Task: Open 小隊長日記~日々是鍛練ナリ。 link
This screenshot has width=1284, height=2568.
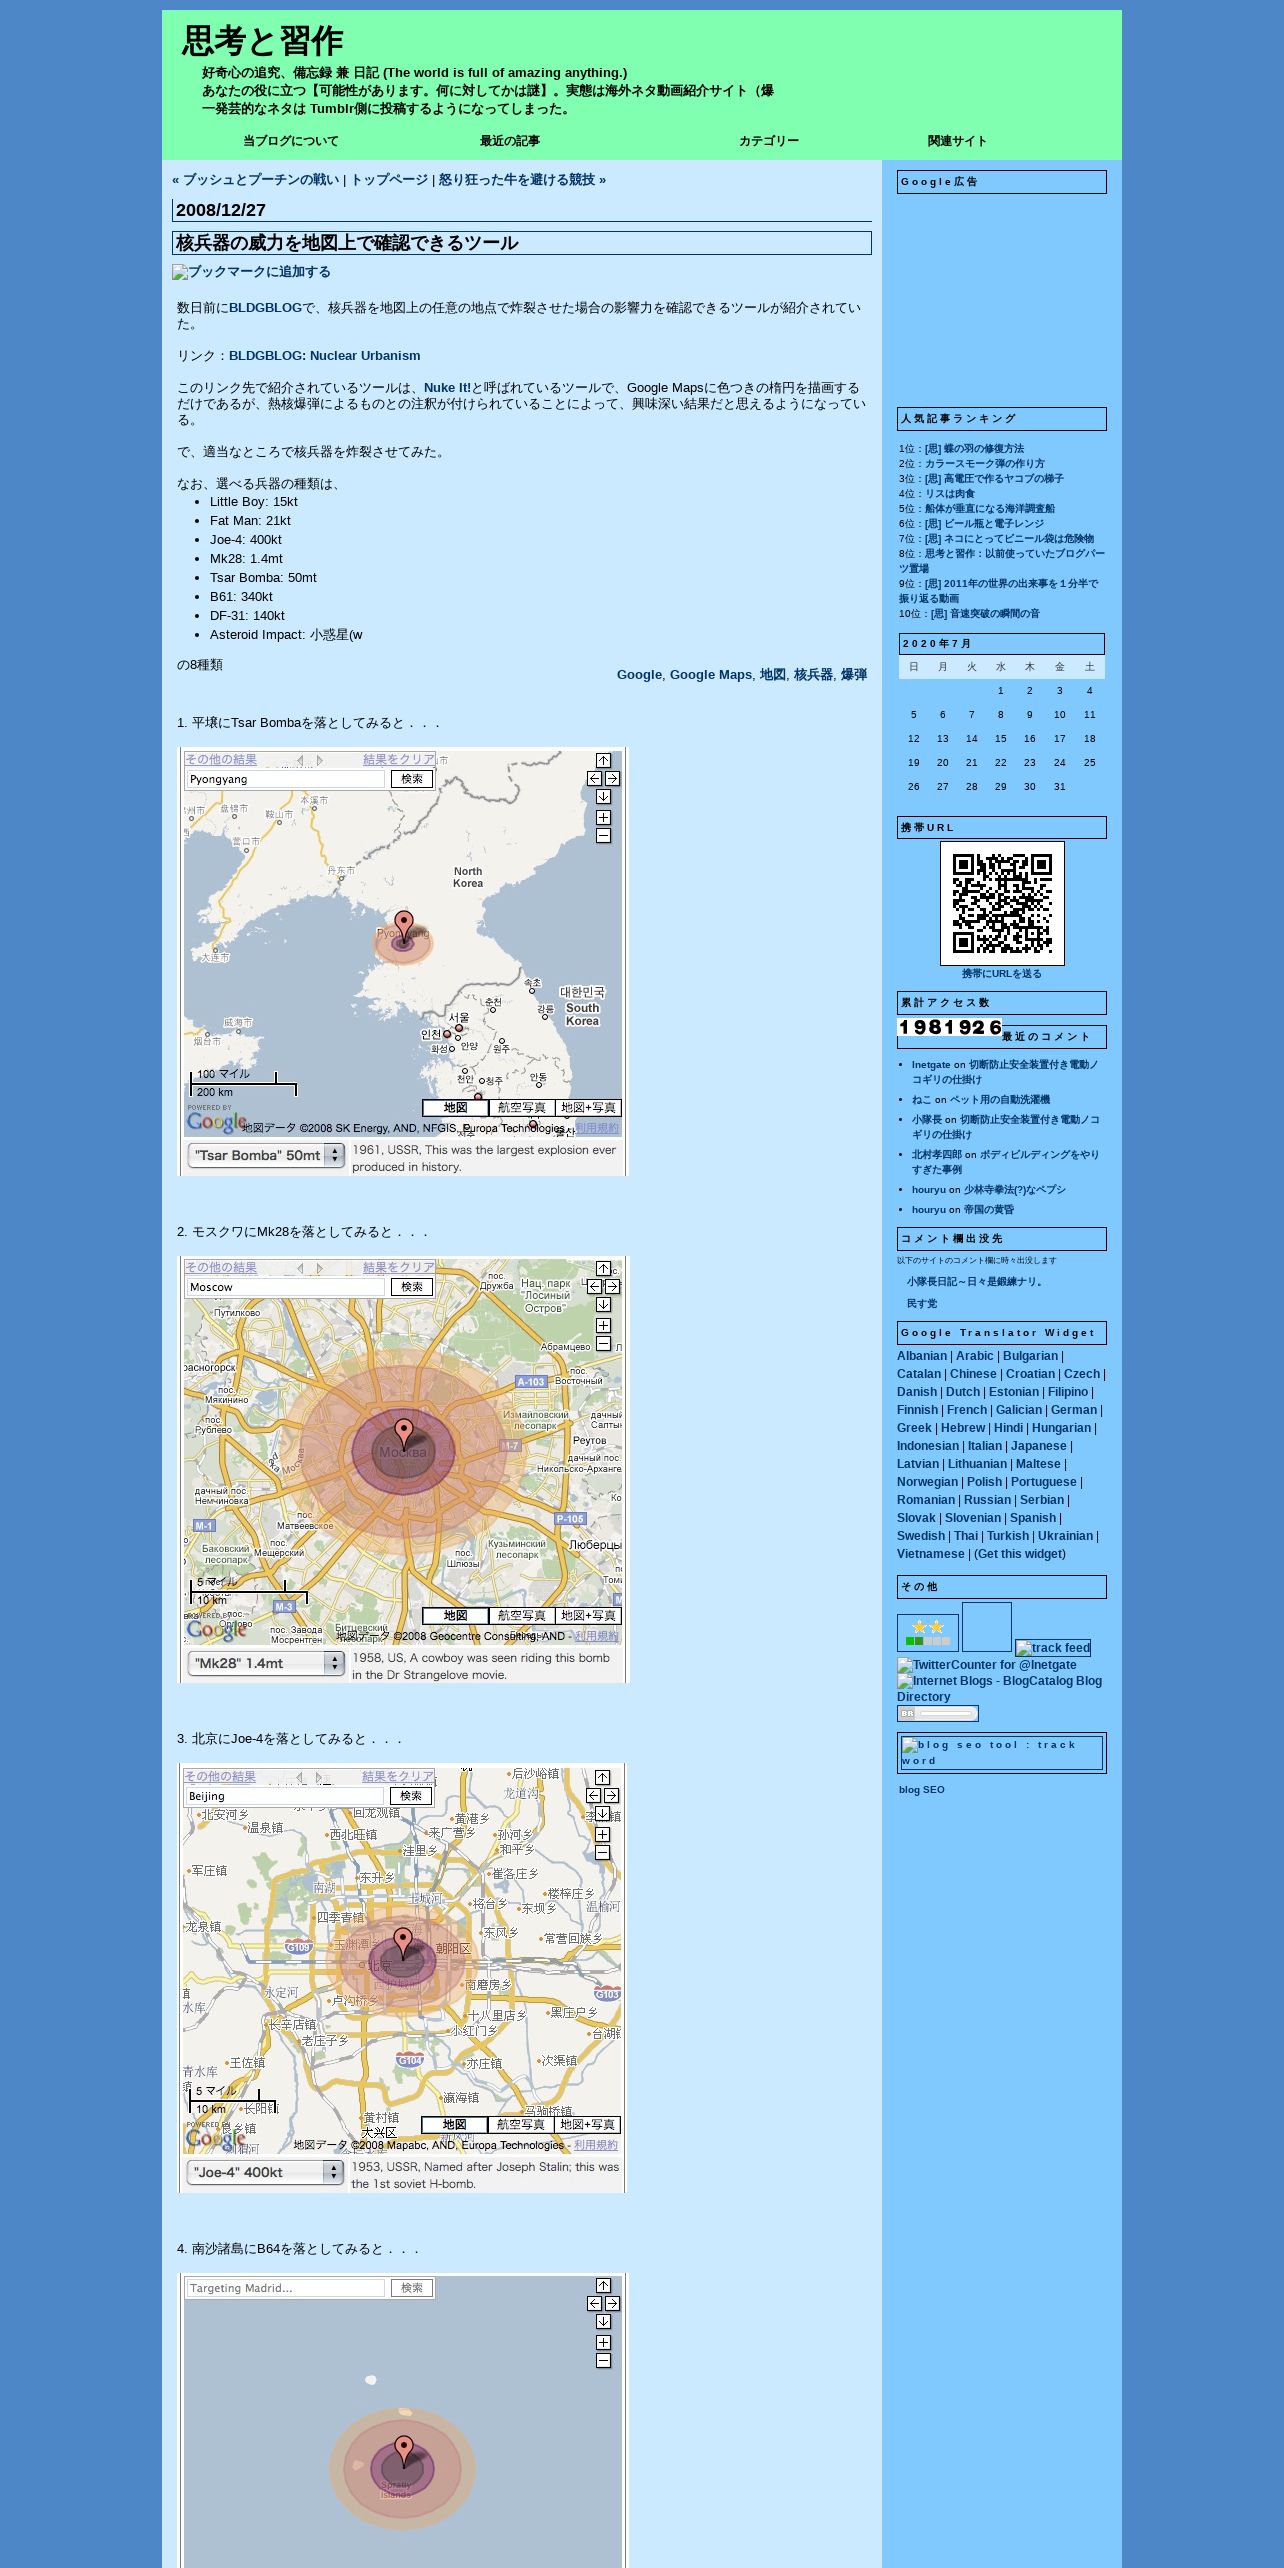Action: pyautogui.click(x=977, y=1282)
